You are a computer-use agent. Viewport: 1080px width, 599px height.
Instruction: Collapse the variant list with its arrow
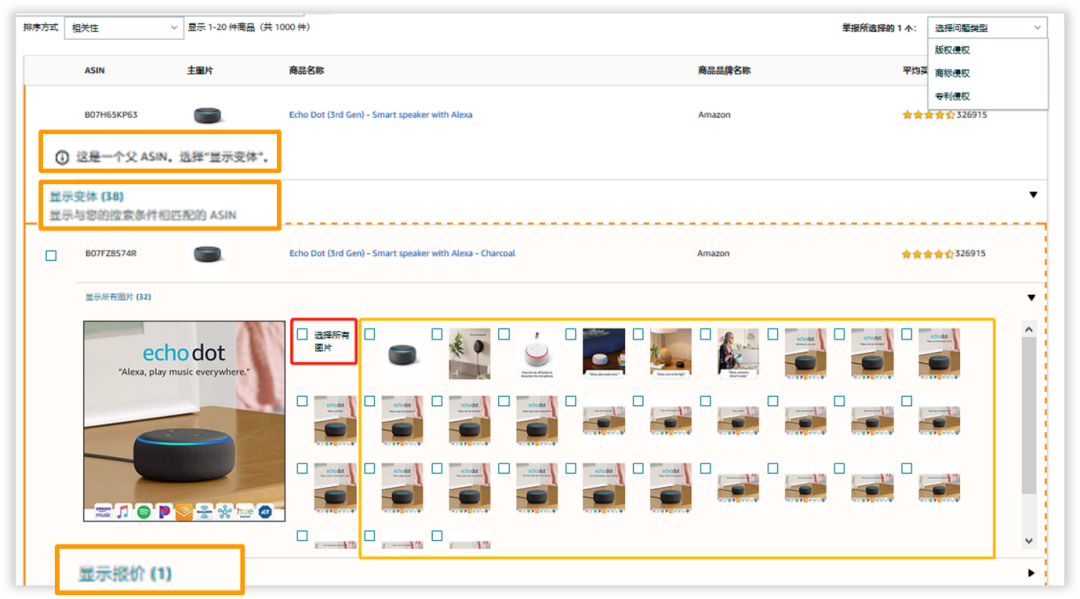coord(1032,195)
